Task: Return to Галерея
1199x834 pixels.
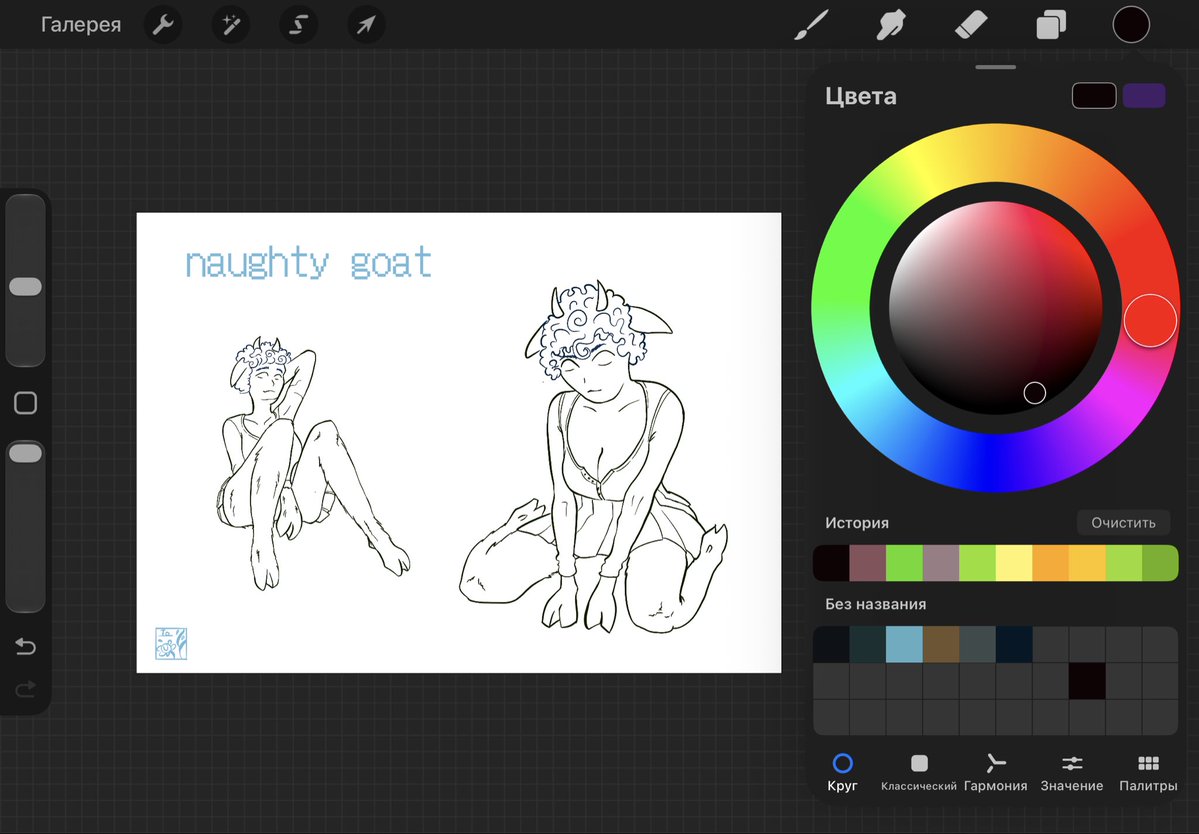Action: point(80,24)
